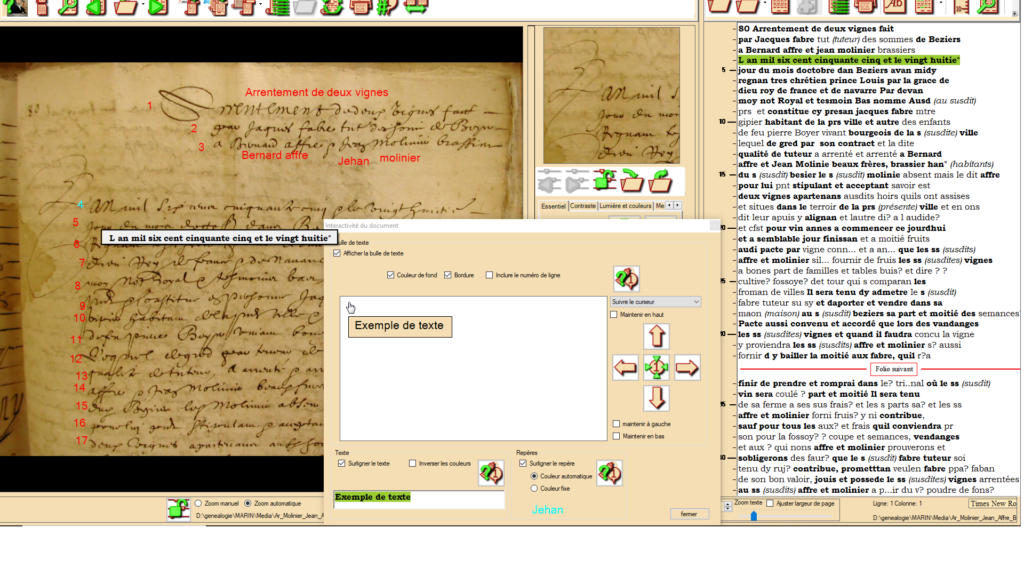The image size is (1024, 576).
Task: Click the green right-arrow next icon
Action: (x=157, y=7)
